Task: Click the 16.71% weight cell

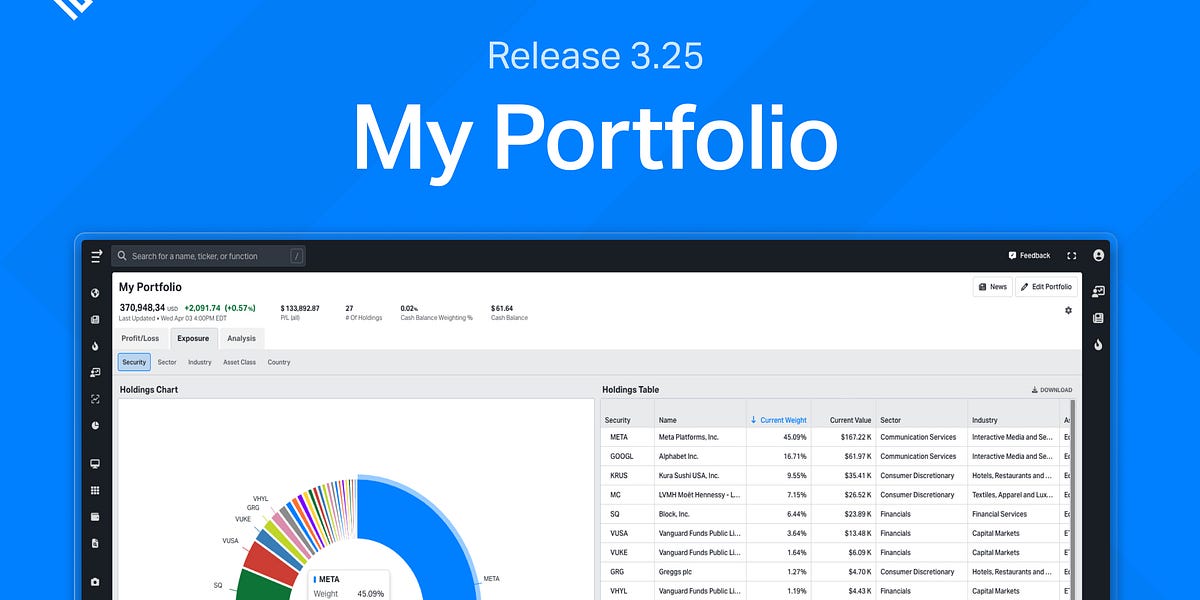Action: coord(778,456)
